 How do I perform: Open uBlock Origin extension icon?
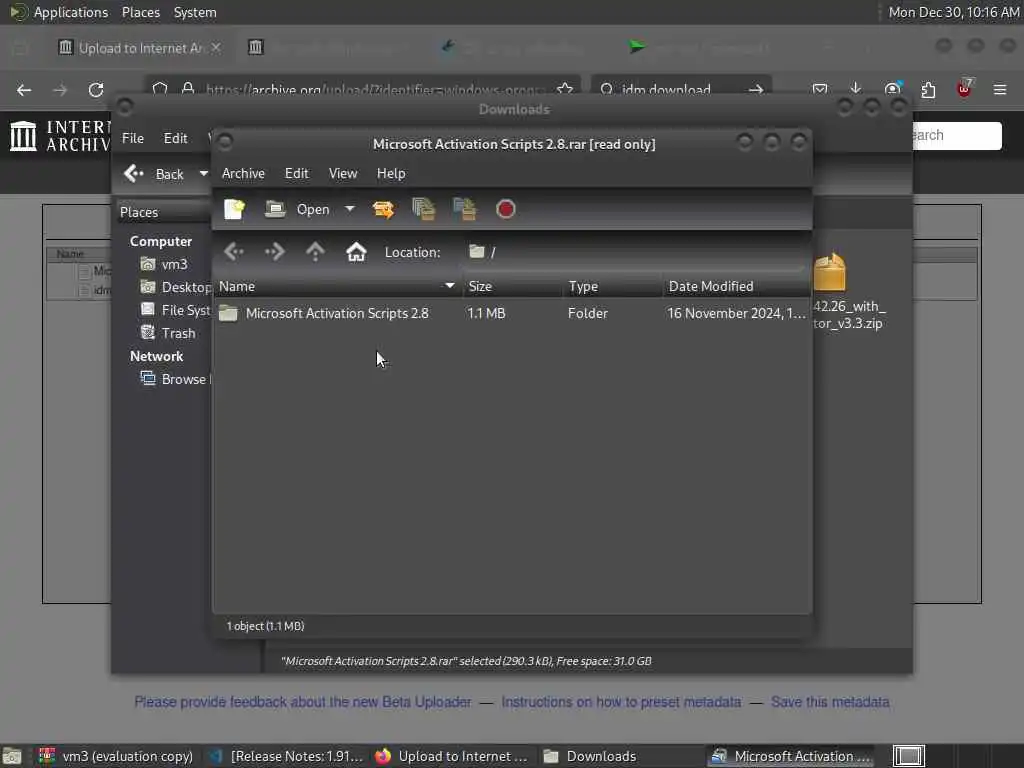point(964,88)
